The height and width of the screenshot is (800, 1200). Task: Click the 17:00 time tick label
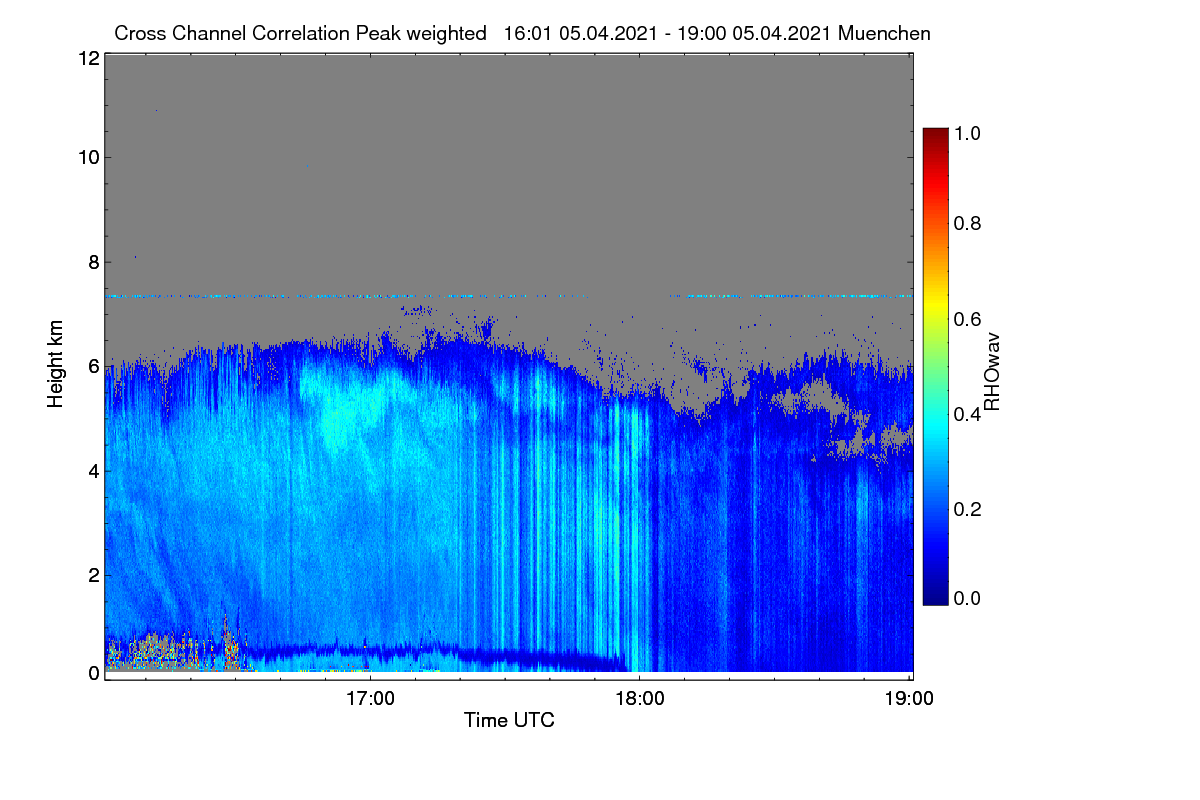point(370,698)
